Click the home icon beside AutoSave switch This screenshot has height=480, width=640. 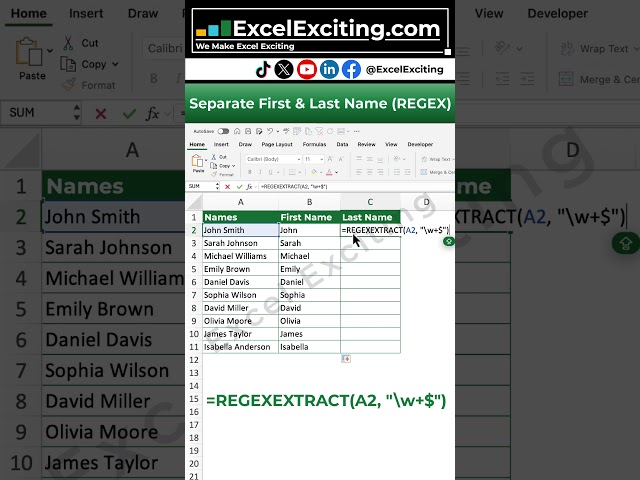coord(237,131)
